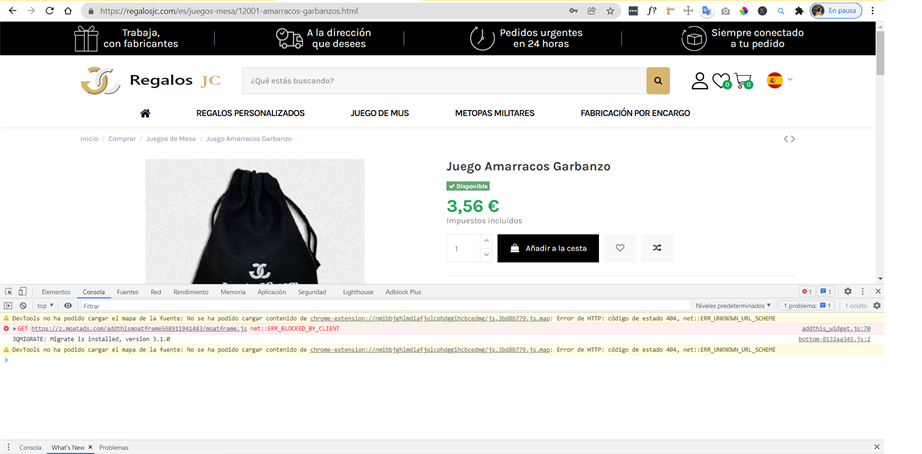This screenshot has height=454, width=922.
Task: Switch to the Lighthouse tab
Action: pyautogui.click(x=358, y=292)
